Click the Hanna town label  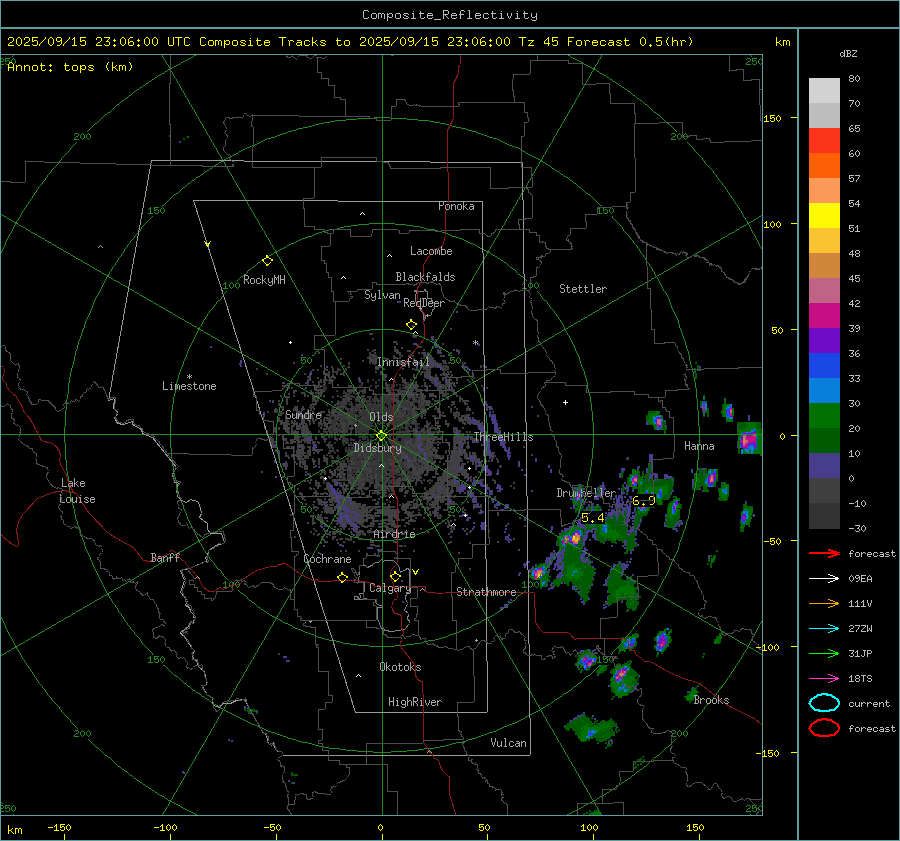[699, 446]
